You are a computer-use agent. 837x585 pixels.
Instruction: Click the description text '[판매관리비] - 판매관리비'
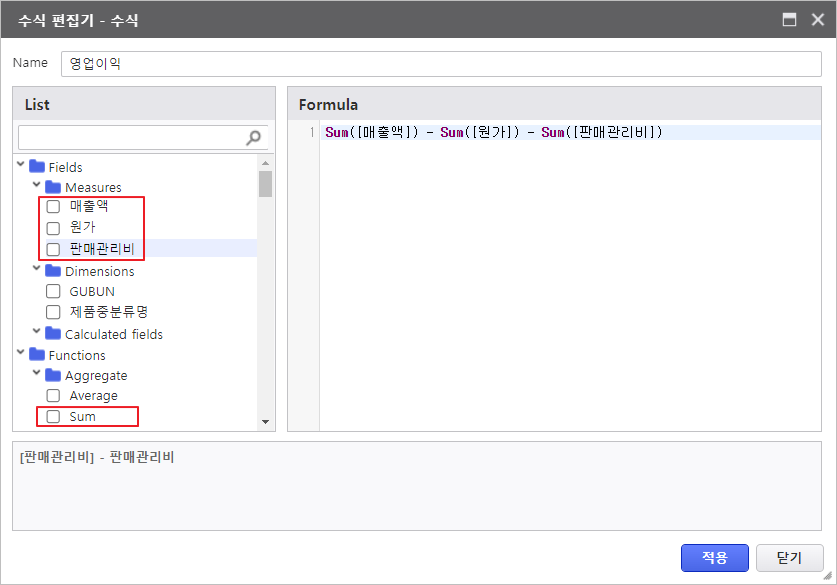(x=97, y=457)
